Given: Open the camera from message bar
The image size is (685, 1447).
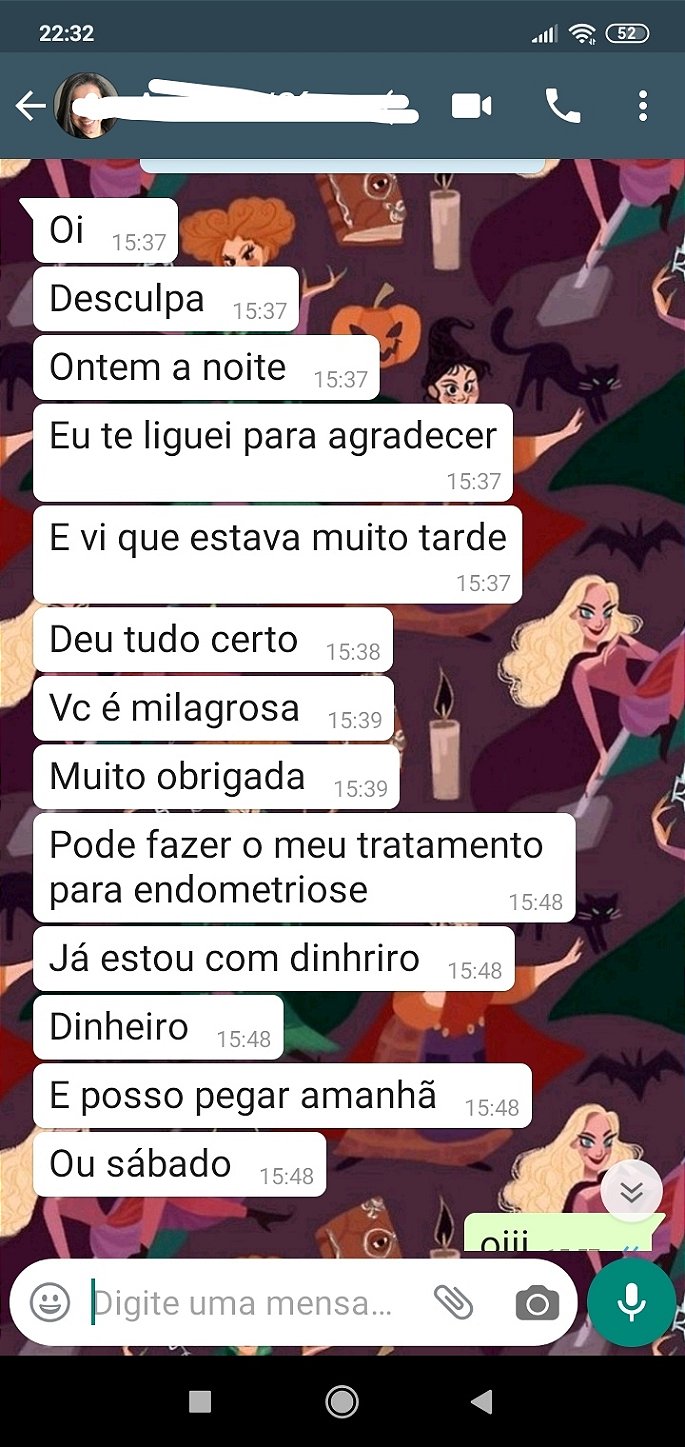Looking at the screenshot, I should pyautogui.click(x=537, y=1302).
